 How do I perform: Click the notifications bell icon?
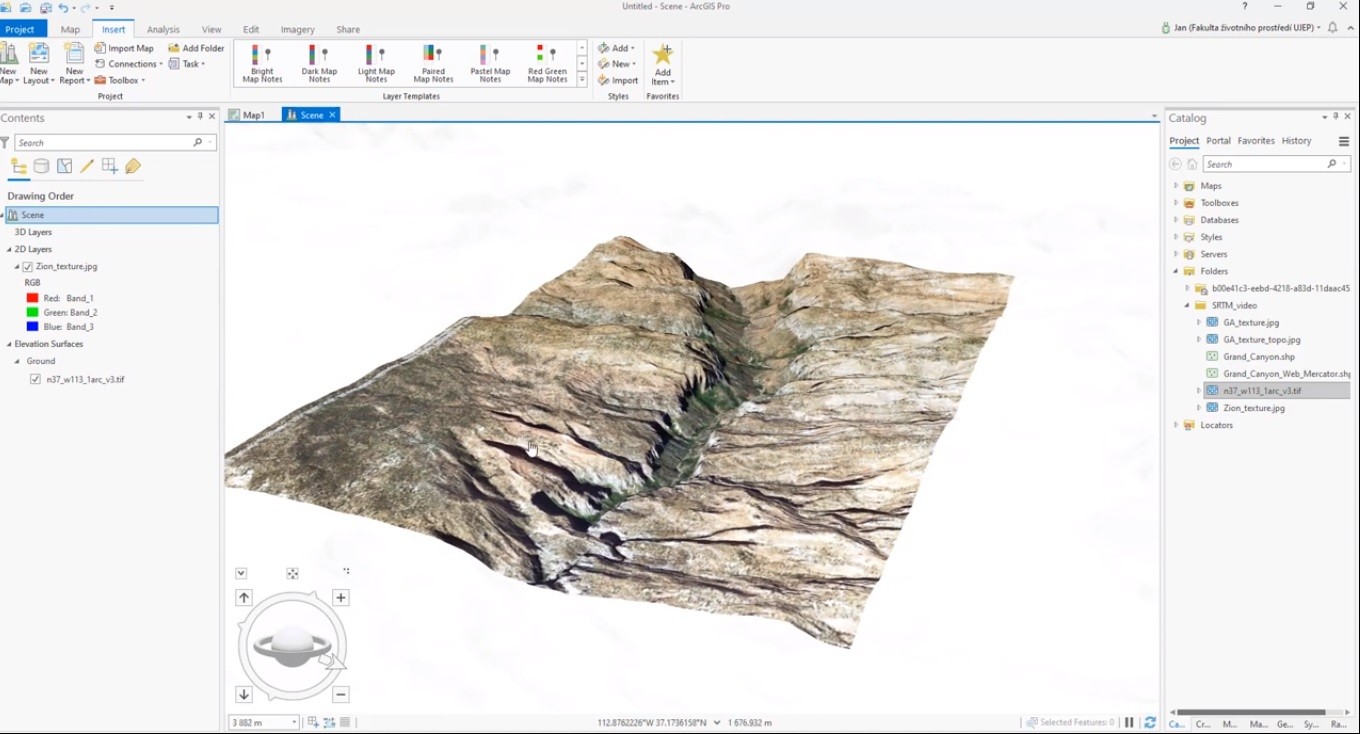tap(1332, 28)
